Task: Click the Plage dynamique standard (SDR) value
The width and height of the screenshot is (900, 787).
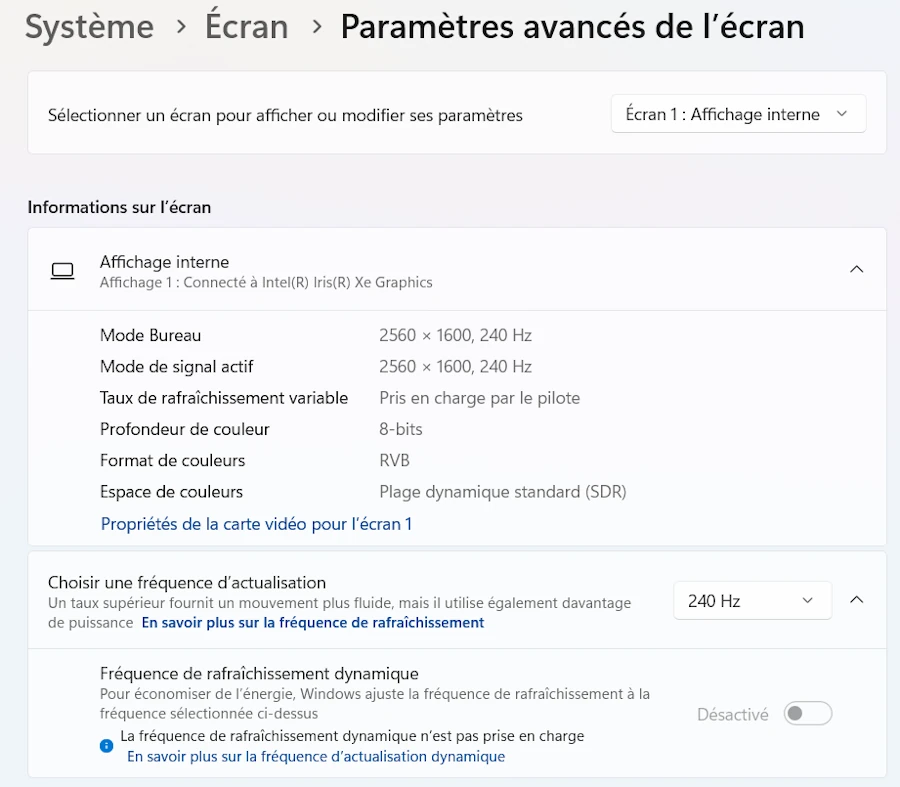Action: click(x=503, y=492)
